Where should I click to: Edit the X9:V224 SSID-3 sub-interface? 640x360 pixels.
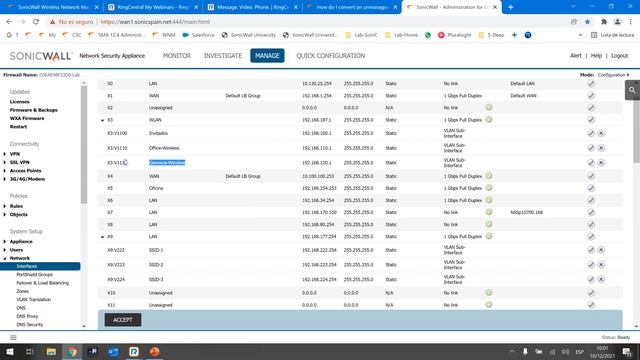pyautogui.click(x=591, y=279)
